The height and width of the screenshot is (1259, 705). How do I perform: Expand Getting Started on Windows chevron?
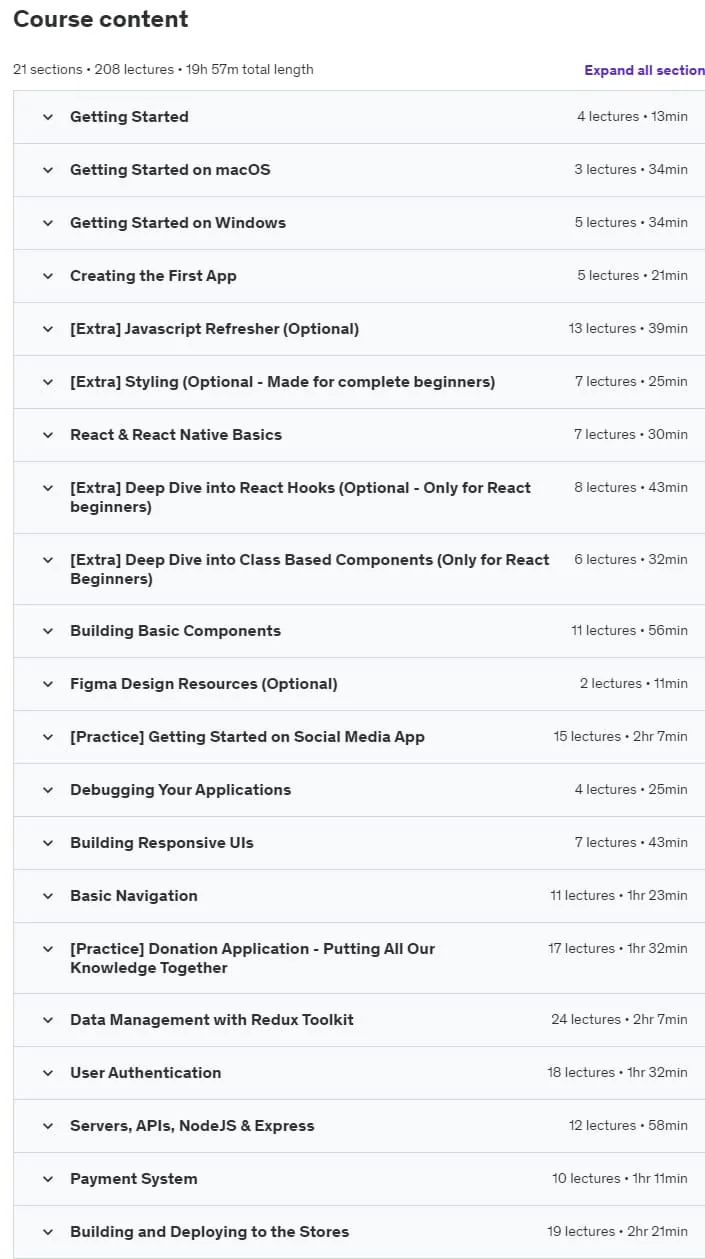(47, 223)
